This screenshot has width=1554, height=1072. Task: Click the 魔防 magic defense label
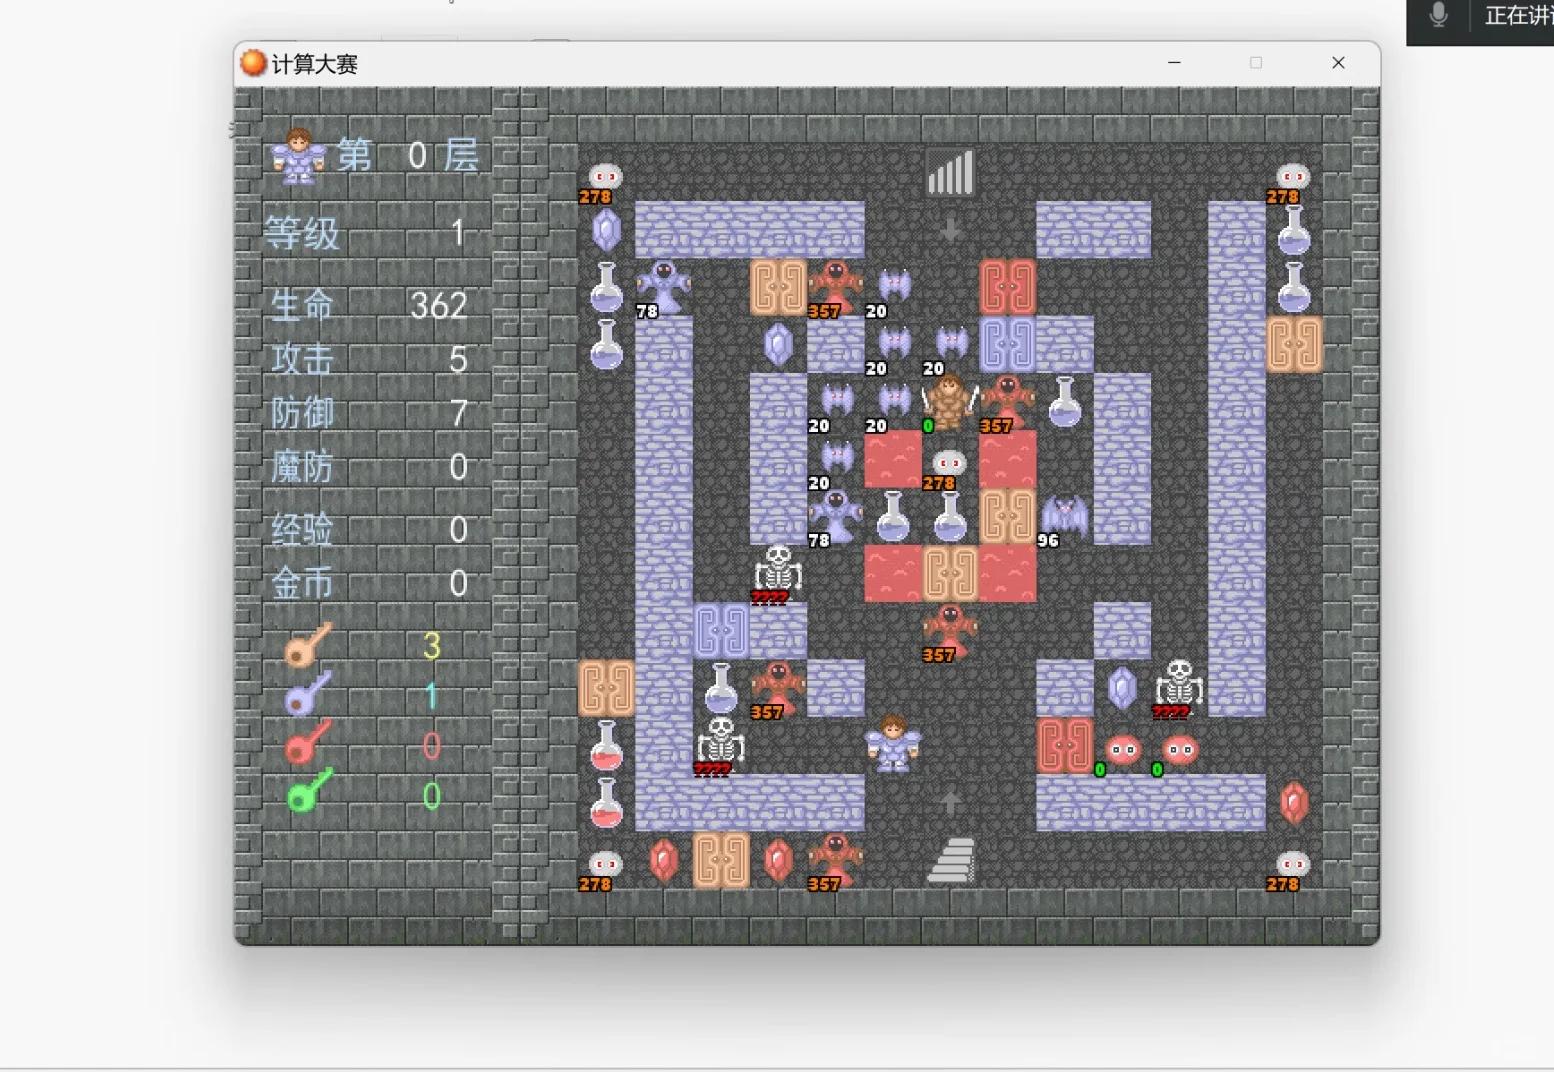pos(302,466)
